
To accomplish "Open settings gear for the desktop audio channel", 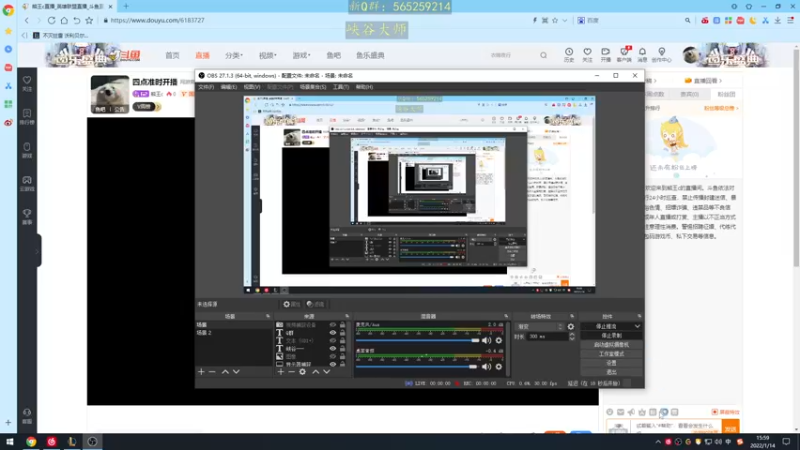I will point(498,366).
